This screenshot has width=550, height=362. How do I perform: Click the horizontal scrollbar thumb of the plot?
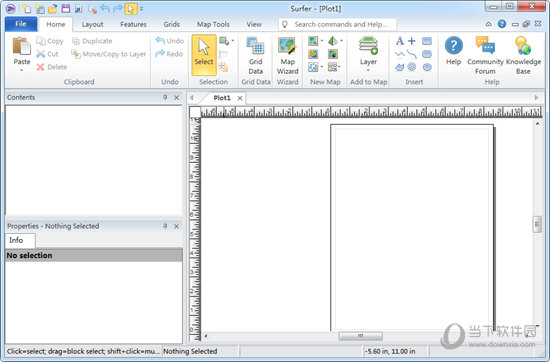coord(361,336)
